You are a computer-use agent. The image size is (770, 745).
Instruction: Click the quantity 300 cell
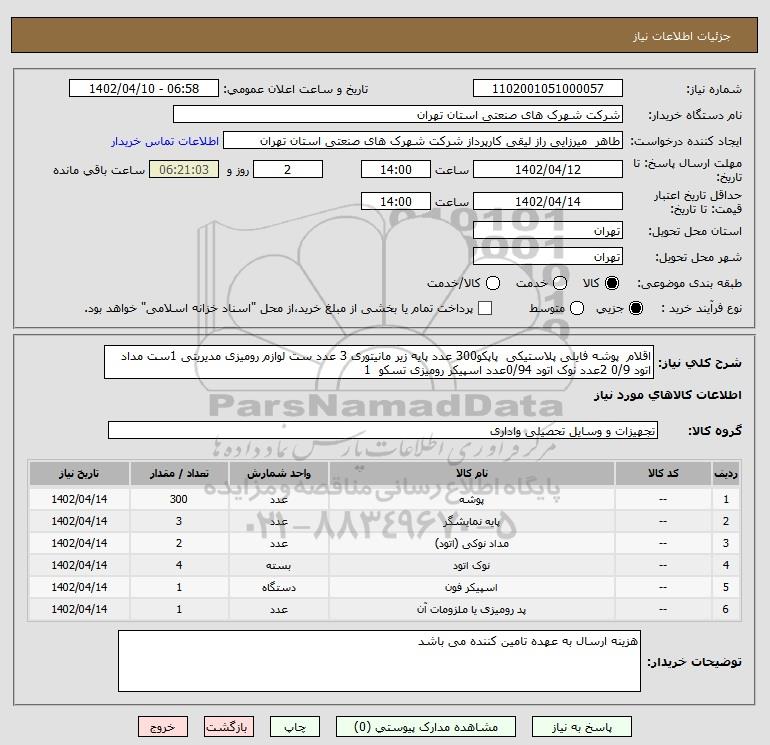point(179,499)
